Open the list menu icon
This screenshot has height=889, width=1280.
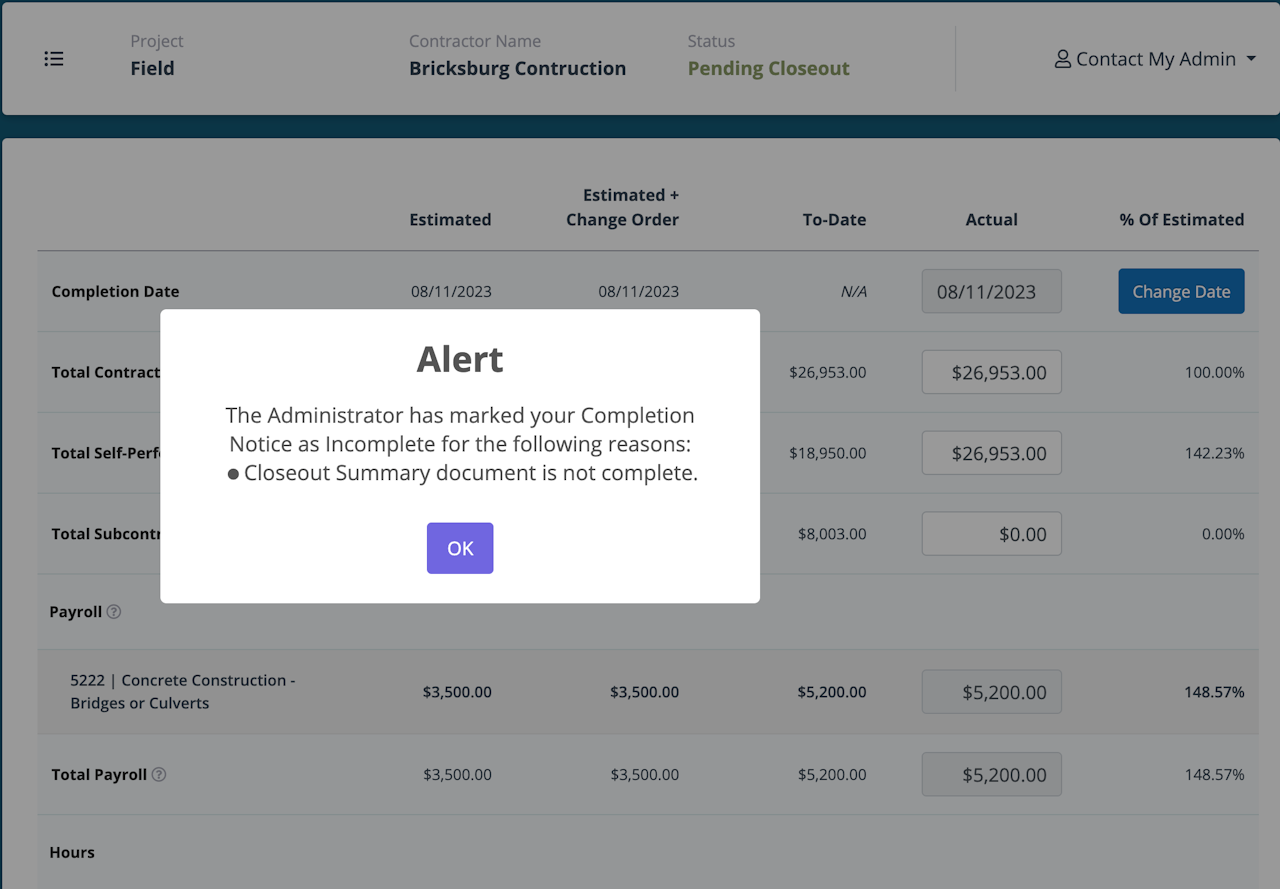coord(54,59)
